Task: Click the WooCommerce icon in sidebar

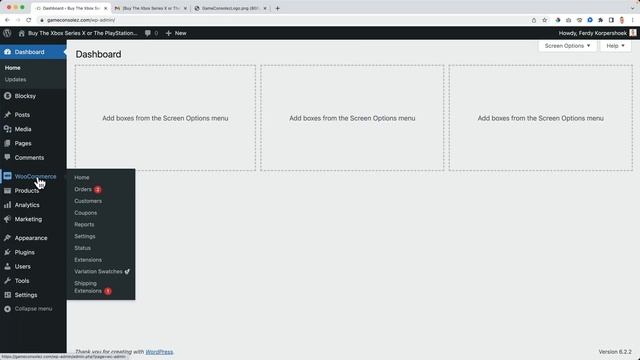Action: [7, 176]
